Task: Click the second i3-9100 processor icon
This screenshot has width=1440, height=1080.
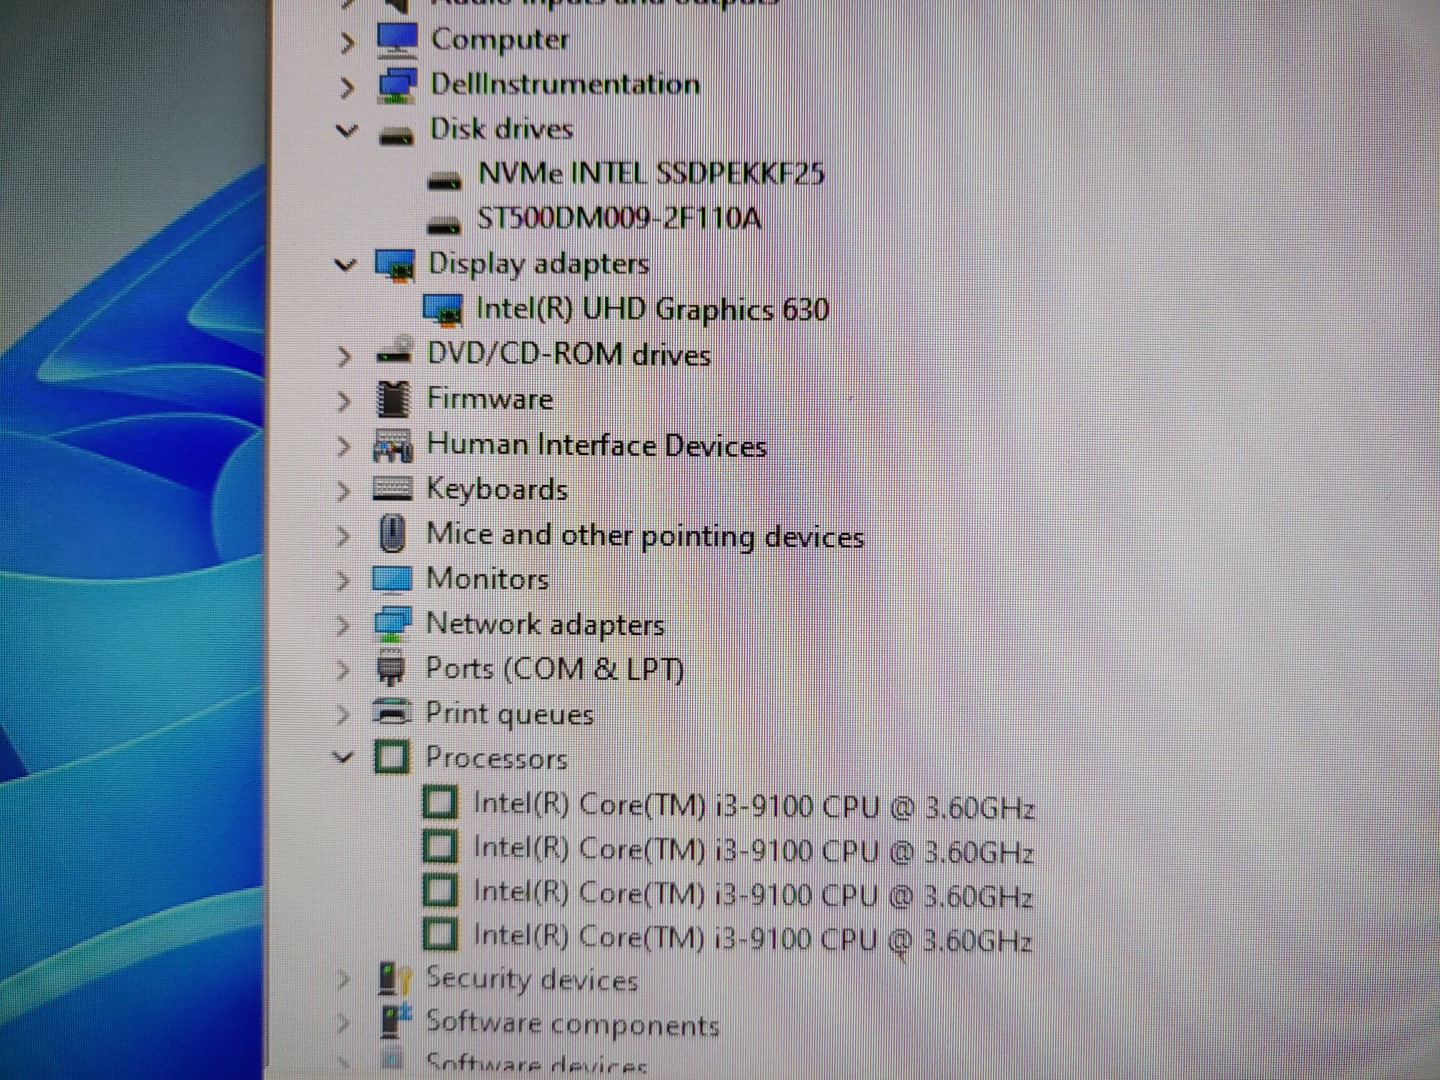Action: tap(440, 846)
